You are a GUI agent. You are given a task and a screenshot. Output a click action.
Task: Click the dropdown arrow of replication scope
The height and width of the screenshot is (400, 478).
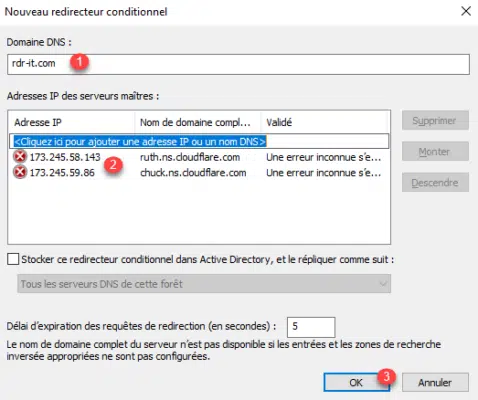click(x=383, y=284)
